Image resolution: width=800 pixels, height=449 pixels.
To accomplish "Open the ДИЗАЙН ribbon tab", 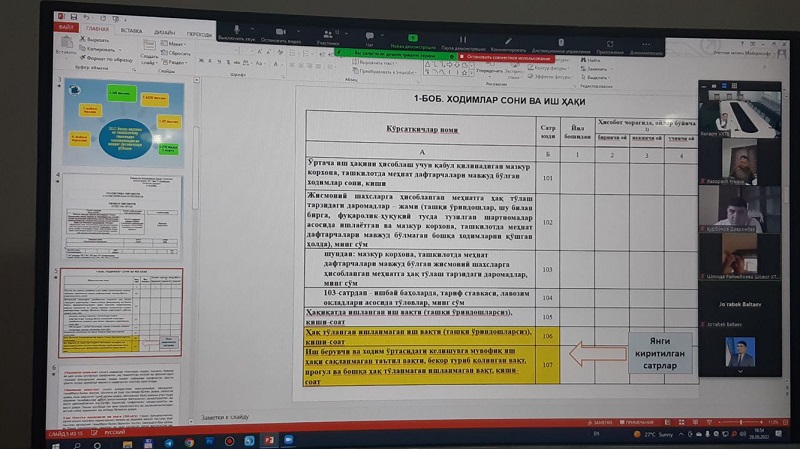I will (165, 33).
